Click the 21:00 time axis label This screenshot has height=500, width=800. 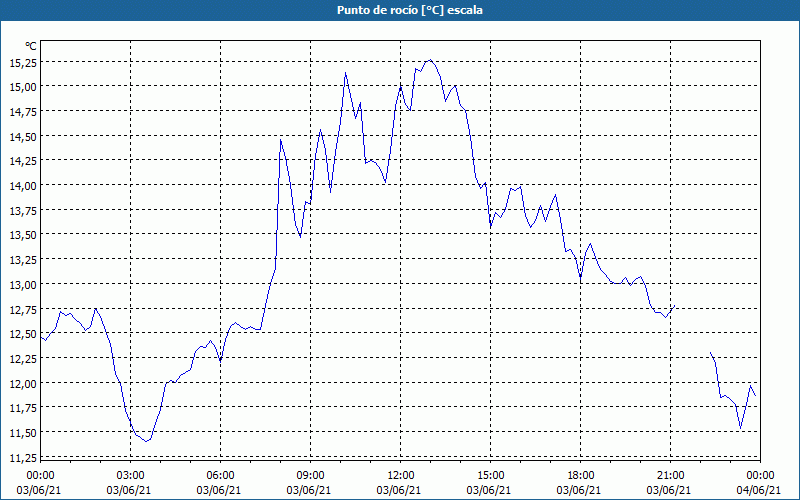point(670,476)
